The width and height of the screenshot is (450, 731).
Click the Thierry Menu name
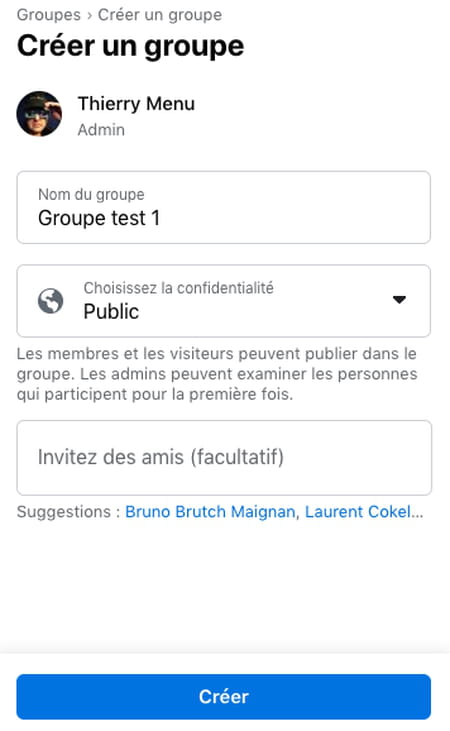136,103
